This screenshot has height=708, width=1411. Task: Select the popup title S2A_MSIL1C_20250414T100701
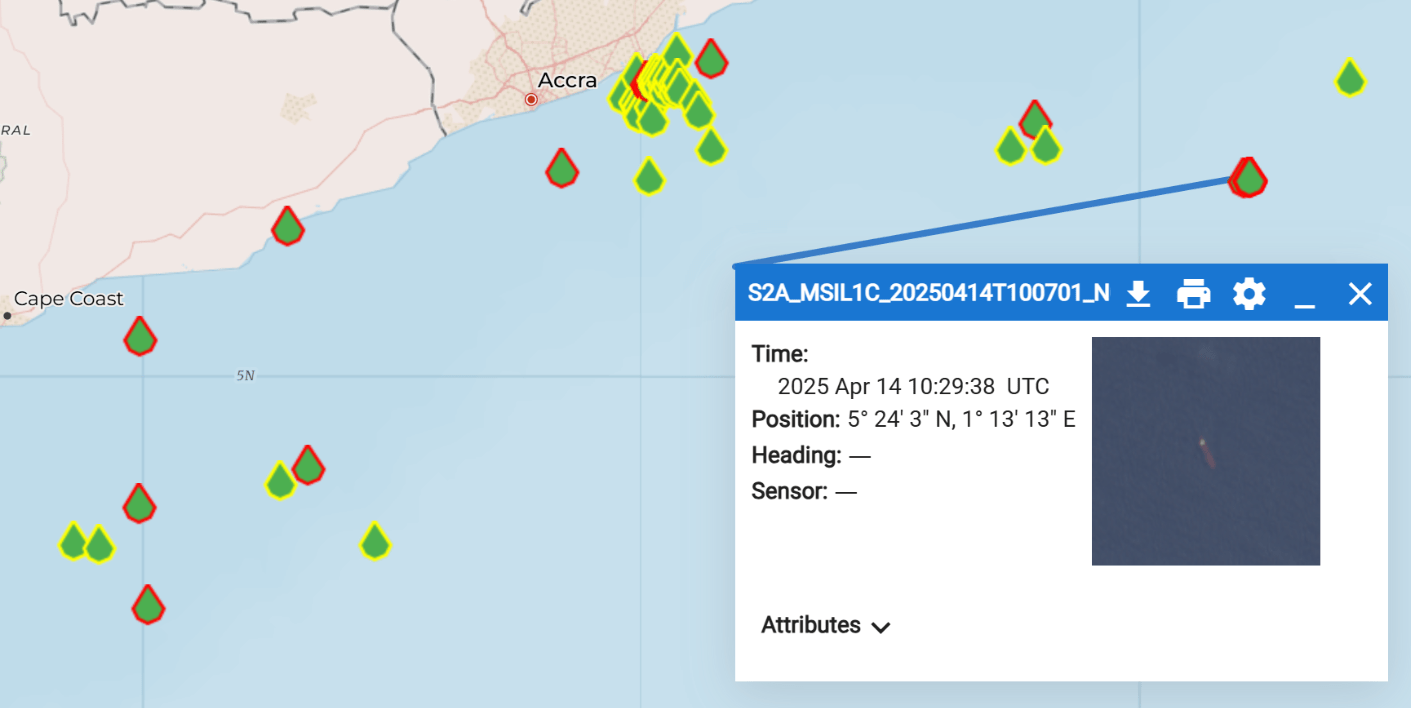(929, 293)
